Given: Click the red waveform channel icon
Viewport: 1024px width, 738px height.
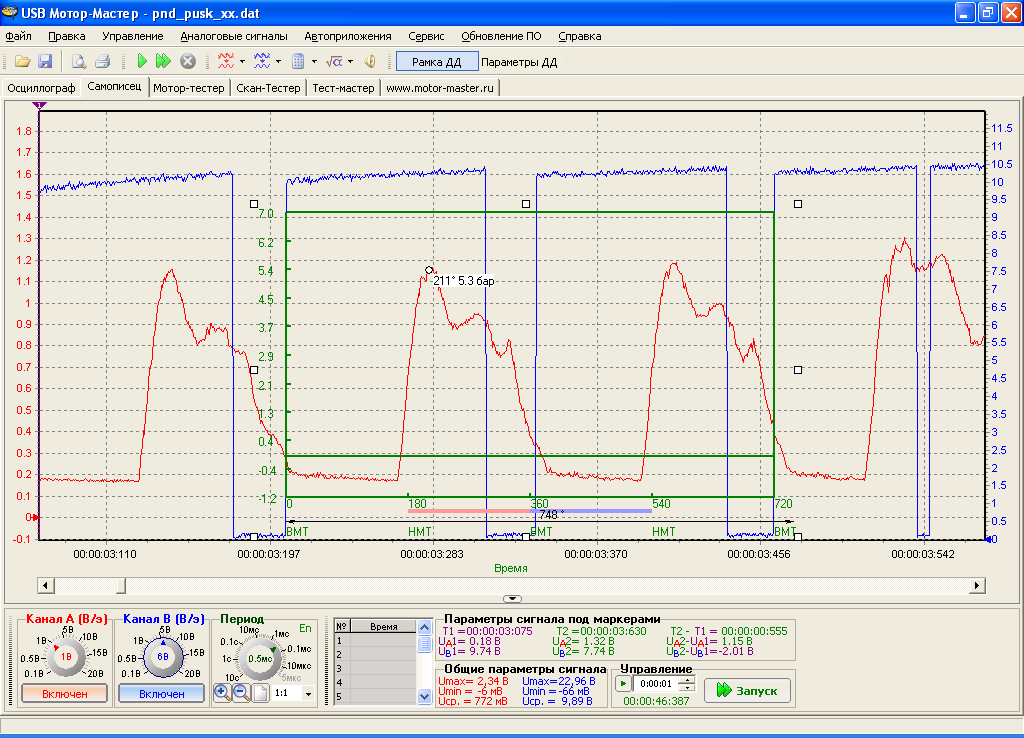Looking at the screenshot, I should pyautogui.click(x=226, y=61).
